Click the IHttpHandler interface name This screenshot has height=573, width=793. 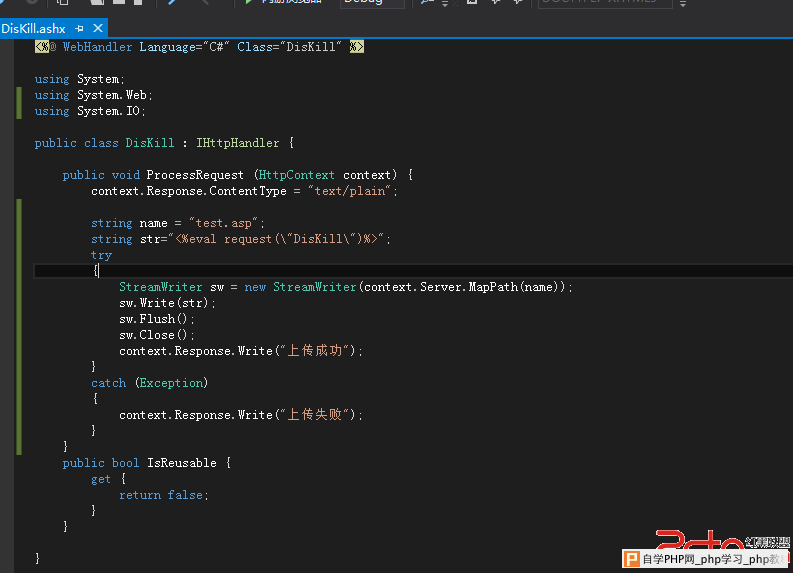238,143
